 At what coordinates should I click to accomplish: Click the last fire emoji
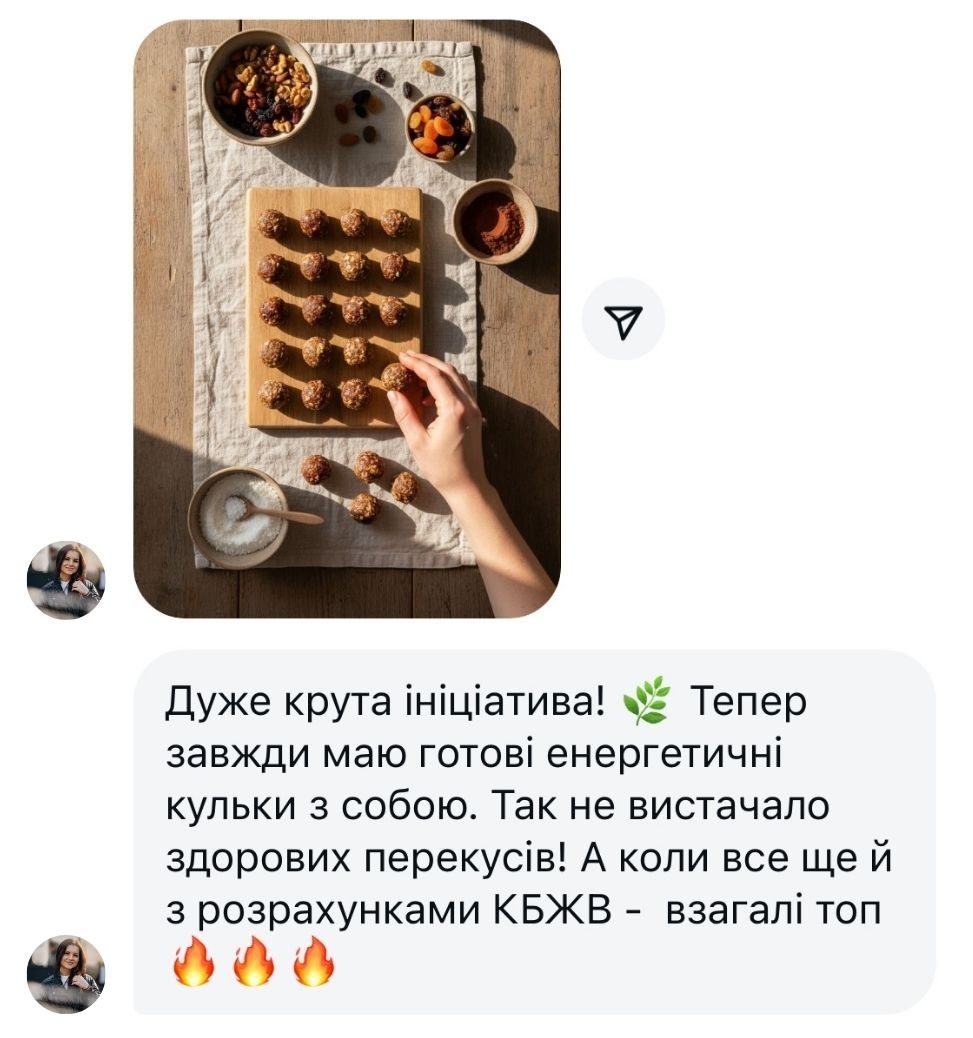(x=313, y=961)
